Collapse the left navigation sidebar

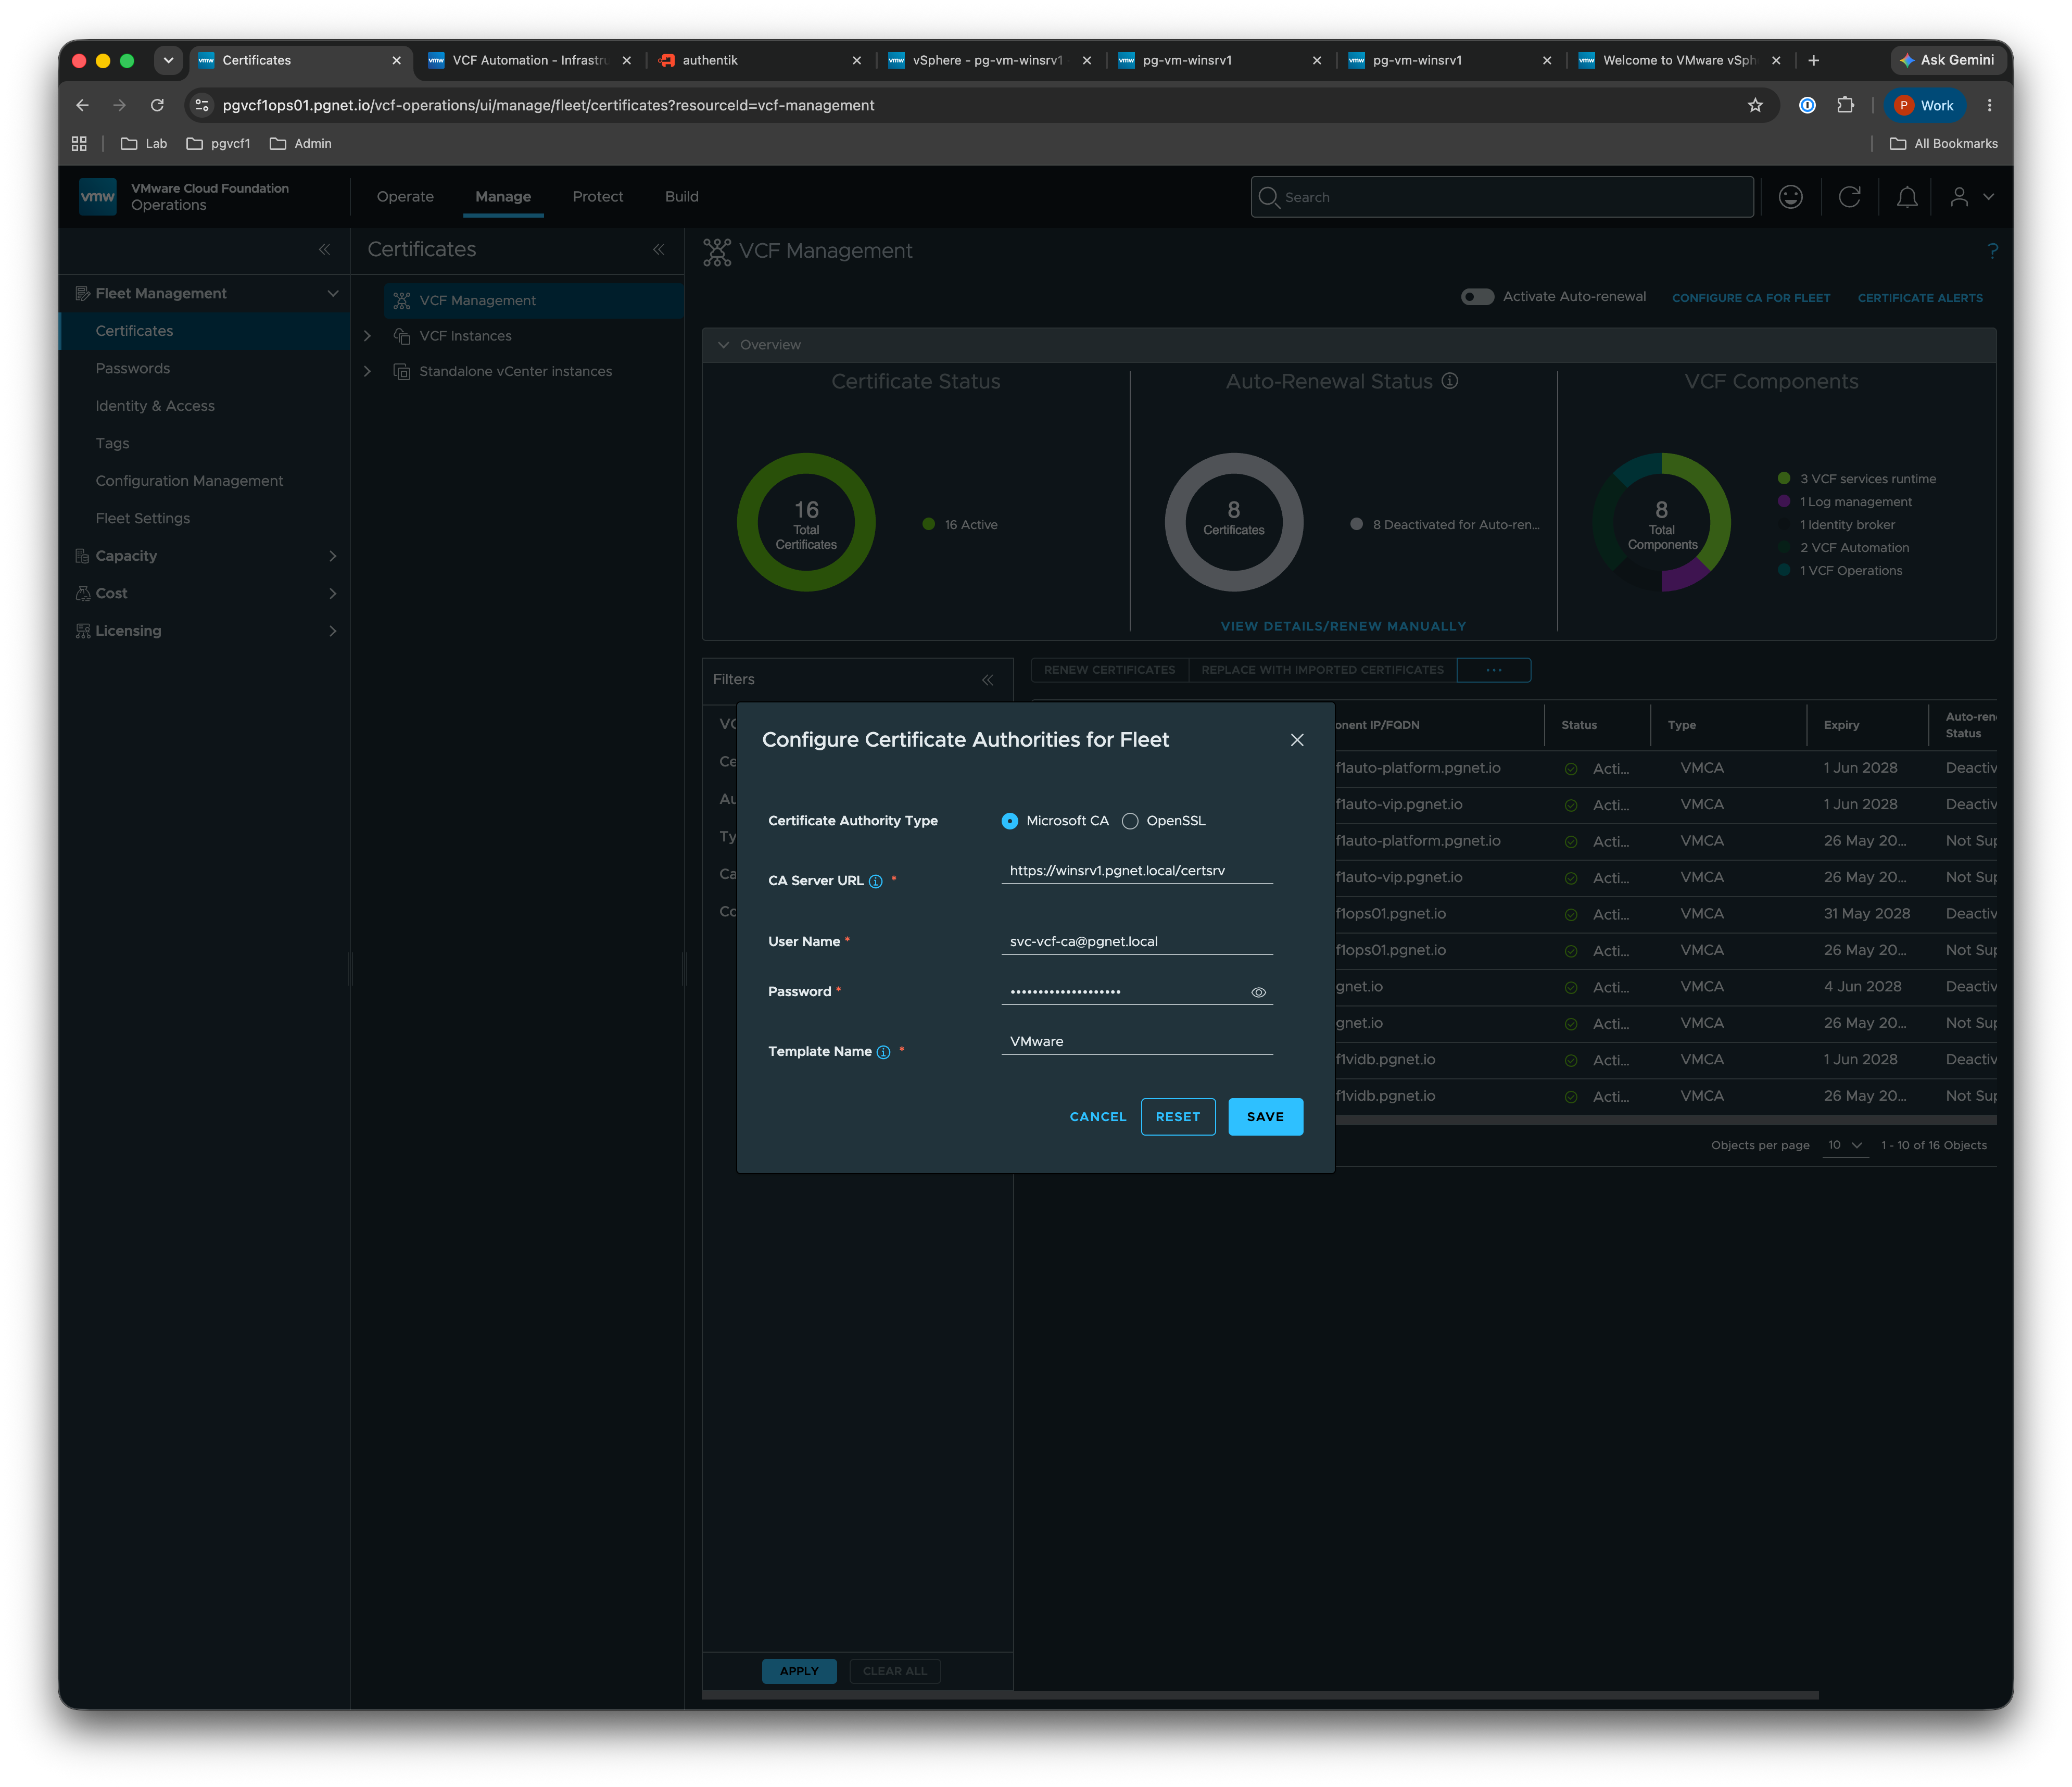point(324,250)
